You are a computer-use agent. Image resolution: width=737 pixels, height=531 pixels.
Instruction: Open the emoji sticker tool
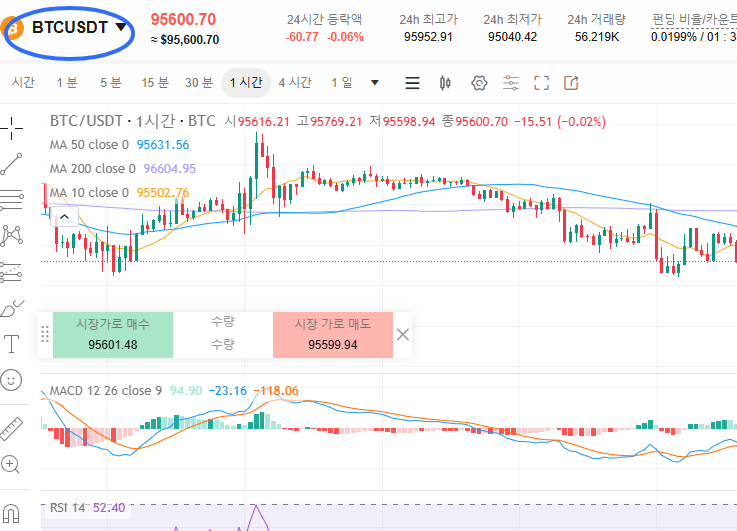click(x=12, y=380)
